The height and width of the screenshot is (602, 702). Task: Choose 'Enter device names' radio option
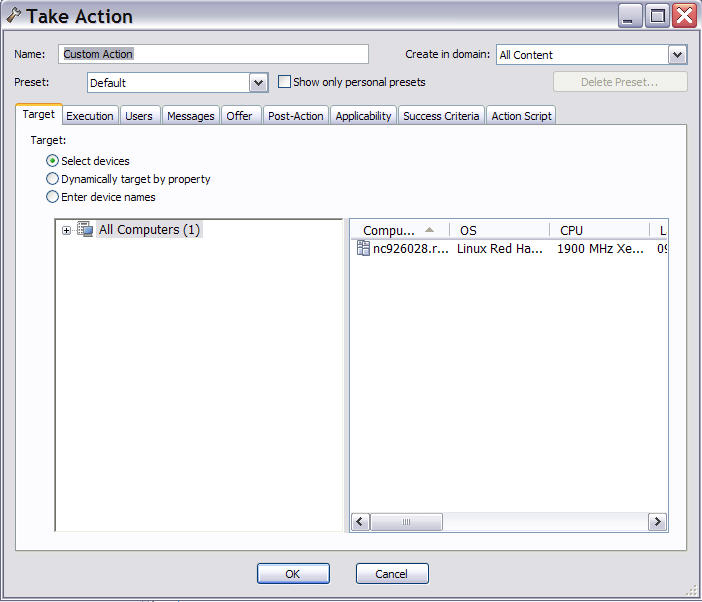(52, 197)
